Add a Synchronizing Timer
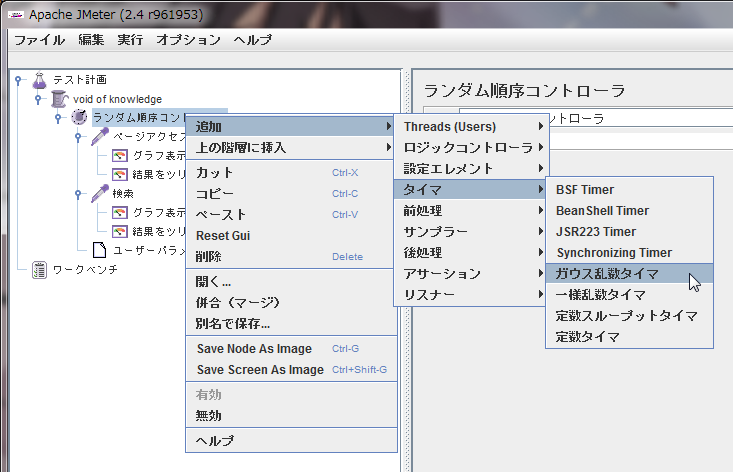The image size is (733, 472). point(629,253)
